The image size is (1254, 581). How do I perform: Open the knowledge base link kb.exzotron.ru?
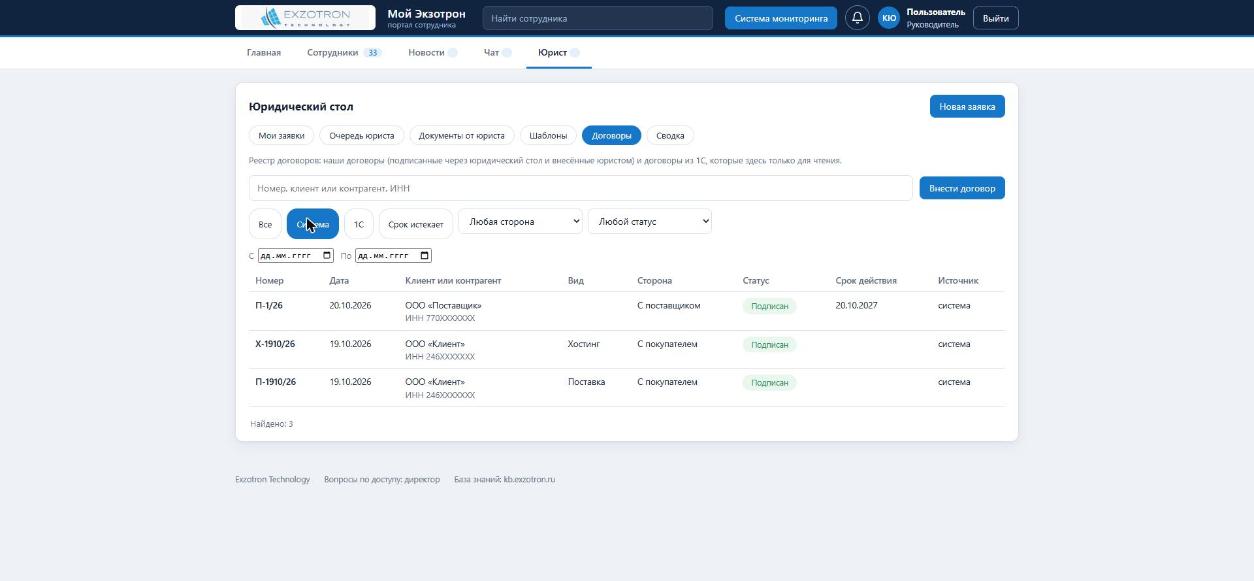[529, 479]
